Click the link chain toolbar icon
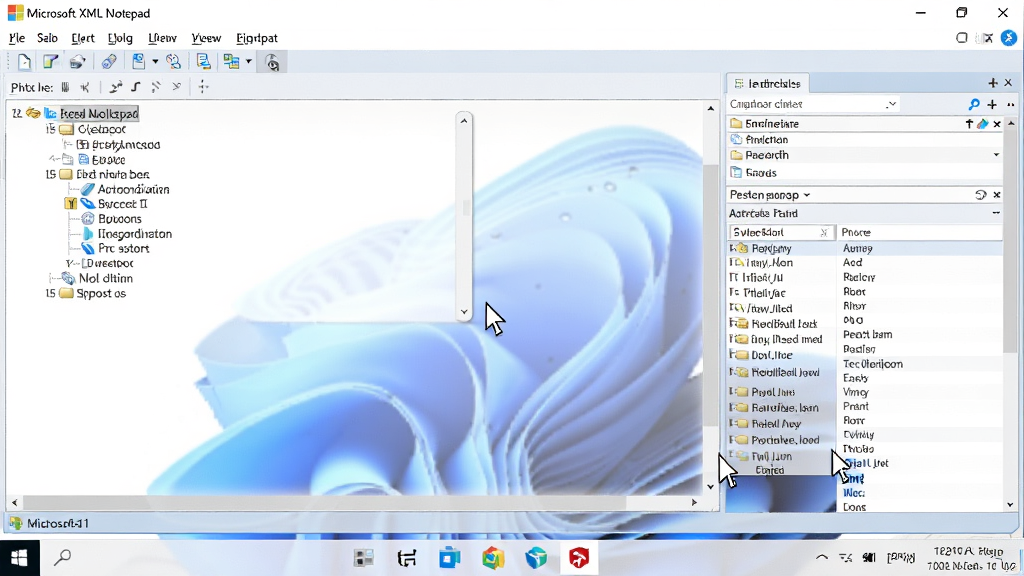The height and width of the screenshot is (576, 1024). [x=108, y=62]
